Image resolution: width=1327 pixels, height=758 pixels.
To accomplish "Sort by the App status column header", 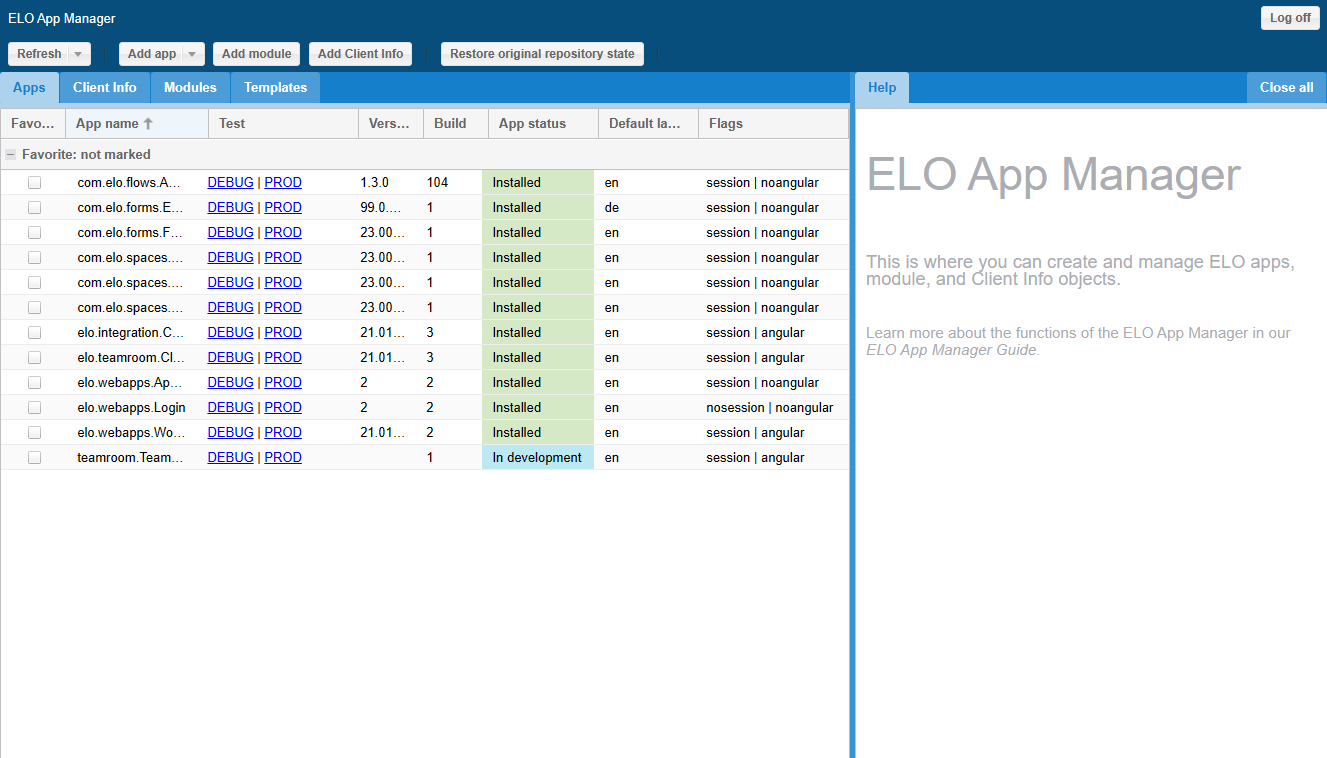I will click(x=543, y=124).
